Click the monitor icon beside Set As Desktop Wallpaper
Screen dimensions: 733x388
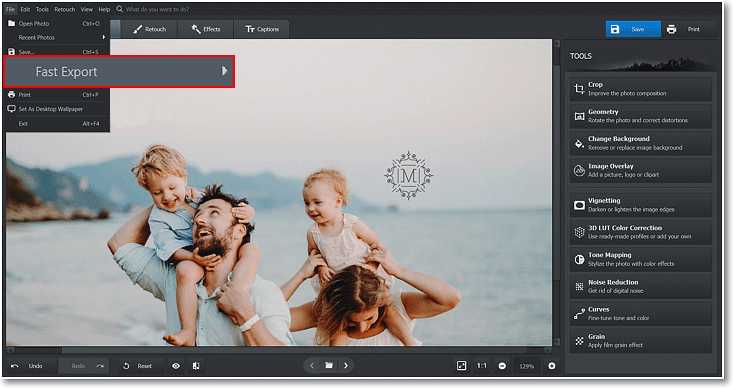12,109
